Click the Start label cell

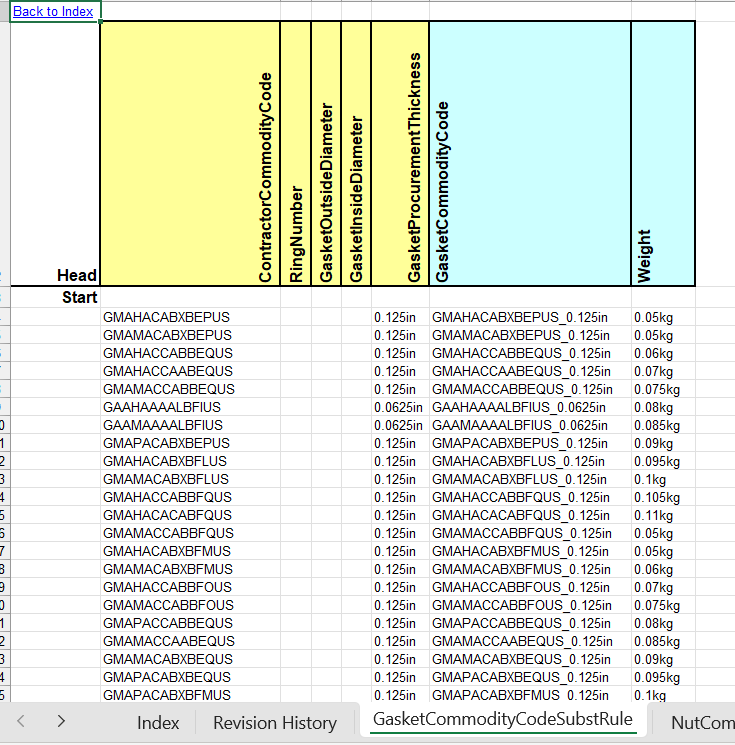coord(55,297)
